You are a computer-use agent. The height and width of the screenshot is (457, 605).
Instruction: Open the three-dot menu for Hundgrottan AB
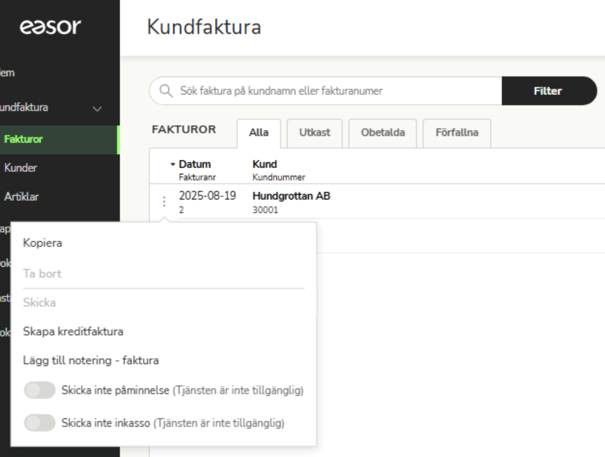[x=164, y=201]
